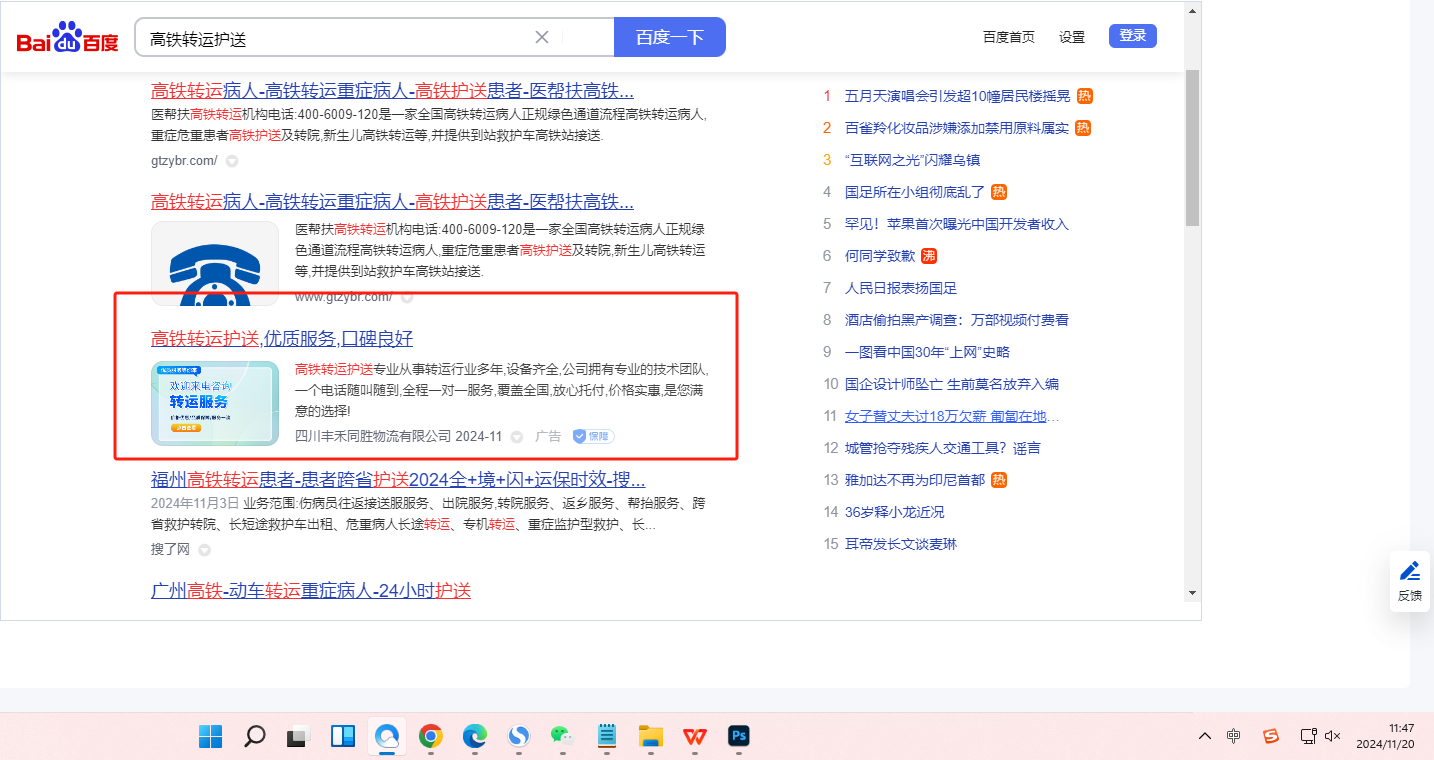Launch WPS Office from the taskbar
This screenshot has height=760, width=1434.
[694, 737]
